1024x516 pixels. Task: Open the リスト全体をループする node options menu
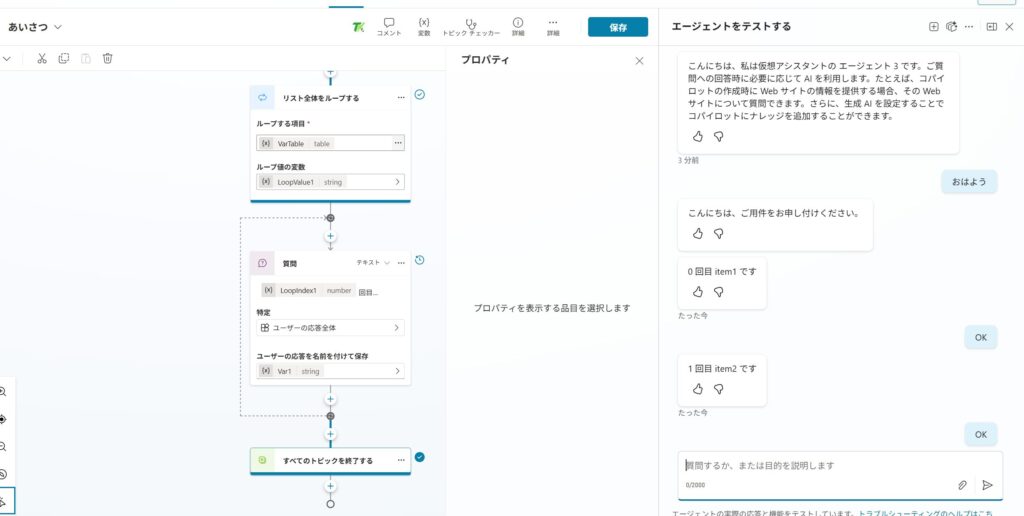pos(400,98)
